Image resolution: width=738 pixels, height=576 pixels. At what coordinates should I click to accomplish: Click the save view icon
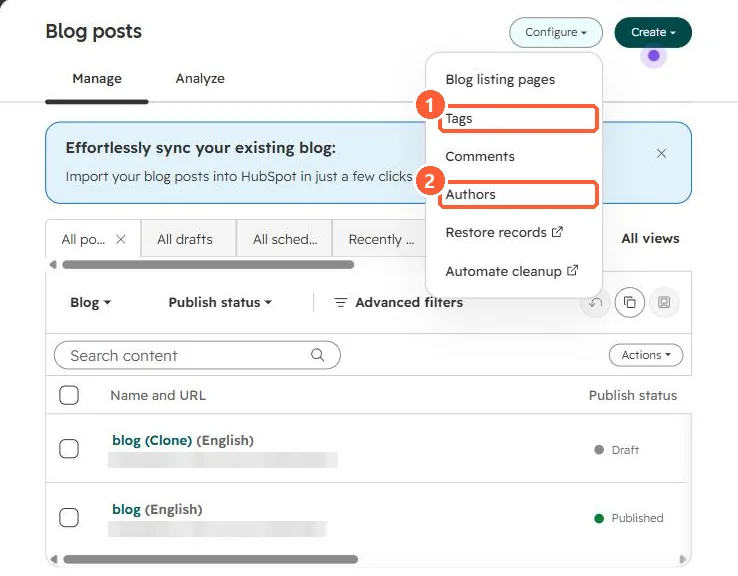[664, 302]
